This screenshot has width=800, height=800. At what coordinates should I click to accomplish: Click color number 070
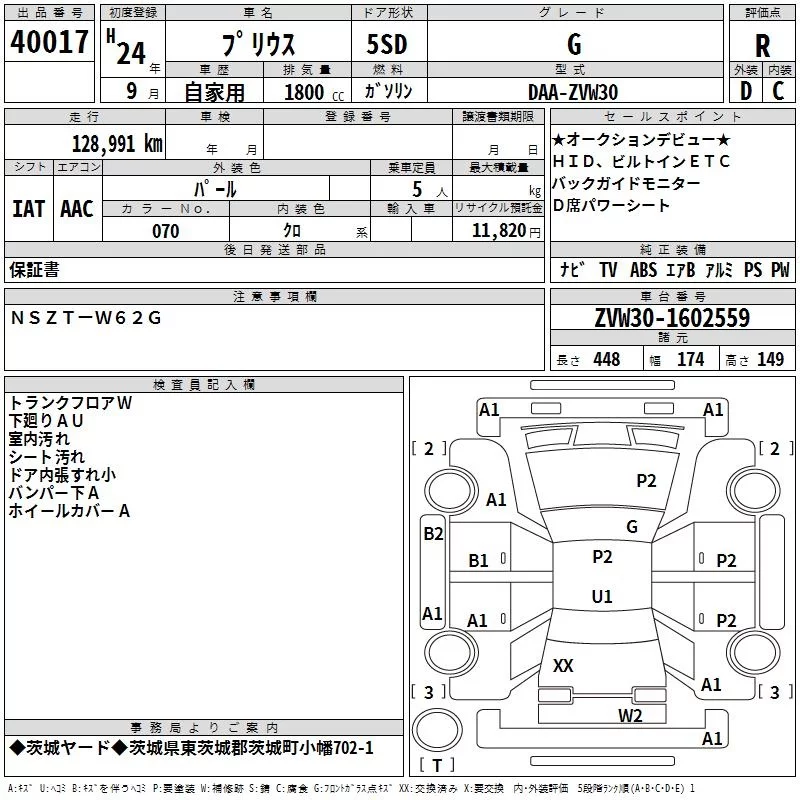point(166,231)
